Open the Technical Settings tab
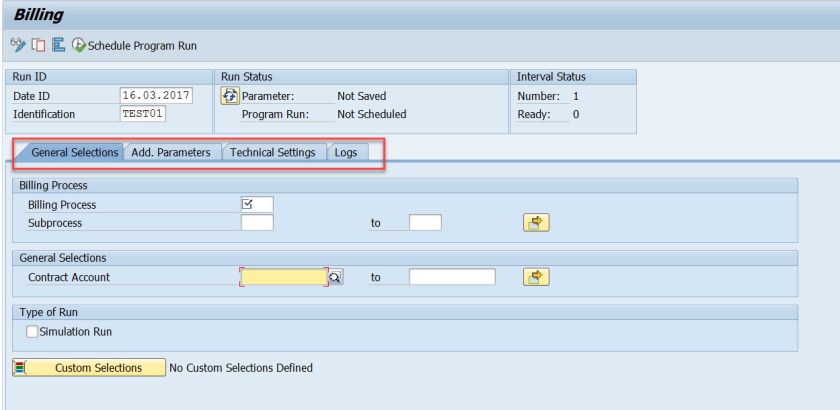This screenshot has width=840, height=410. tap(273, 152)
